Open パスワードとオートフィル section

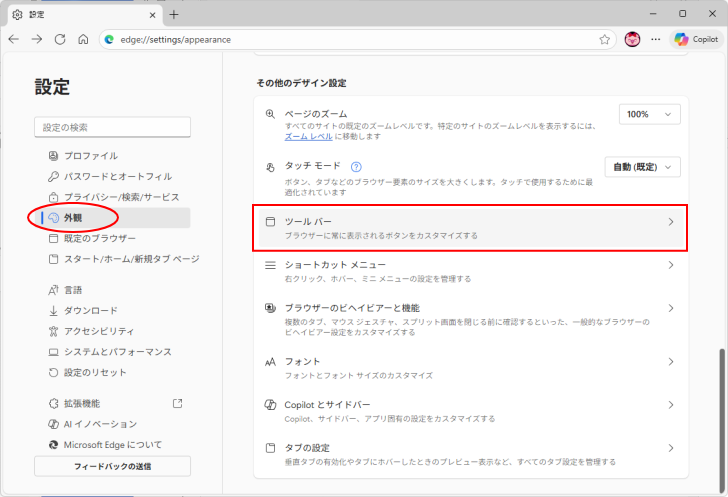pos(112,177)
